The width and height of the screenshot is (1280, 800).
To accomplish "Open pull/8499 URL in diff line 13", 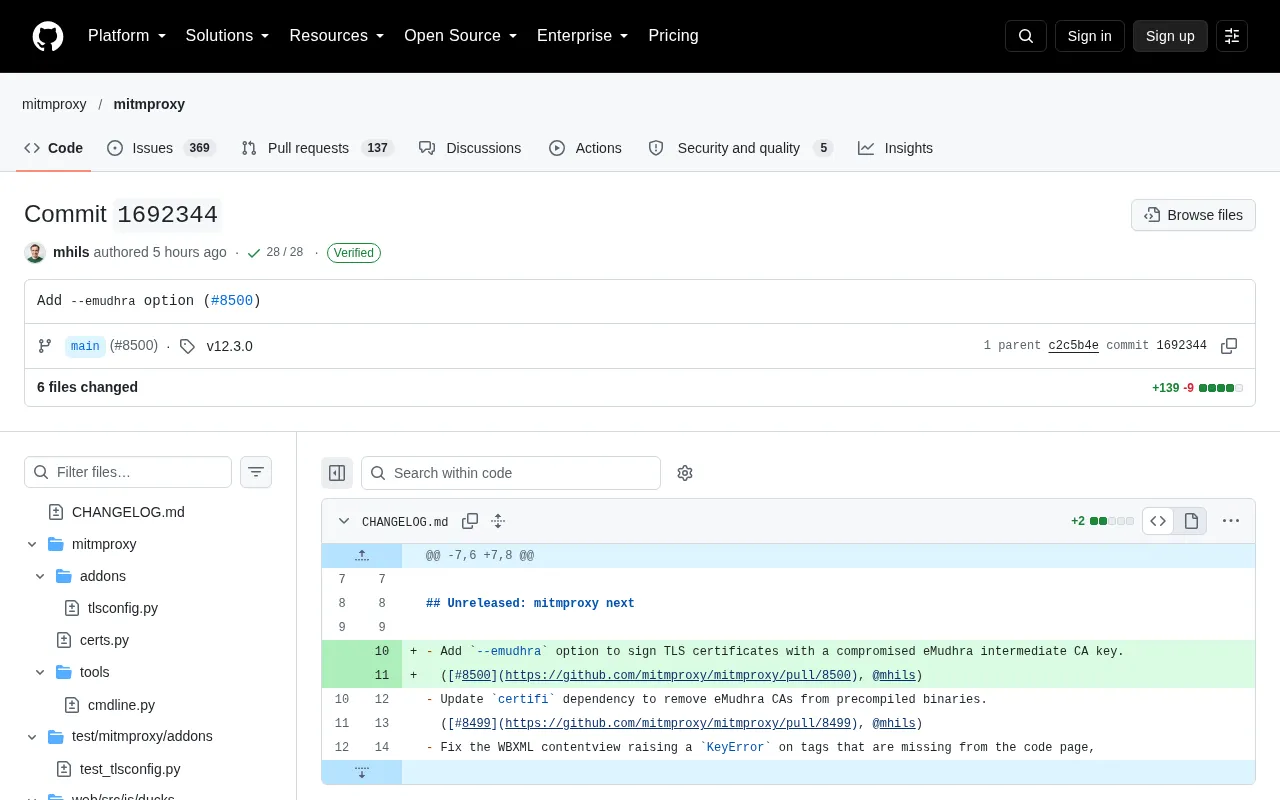I will pyautogui.click(x=678, y=723).
